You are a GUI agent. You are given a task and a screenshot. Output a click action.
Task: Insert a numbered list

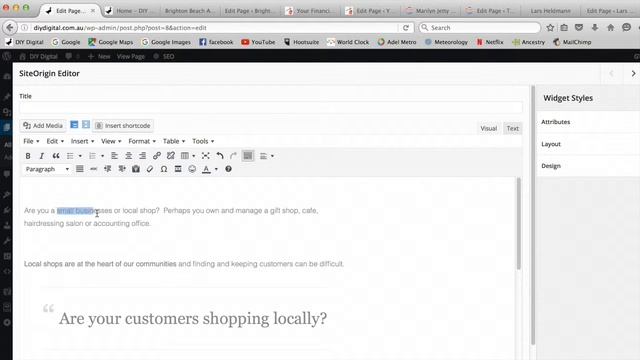(93, 156)
